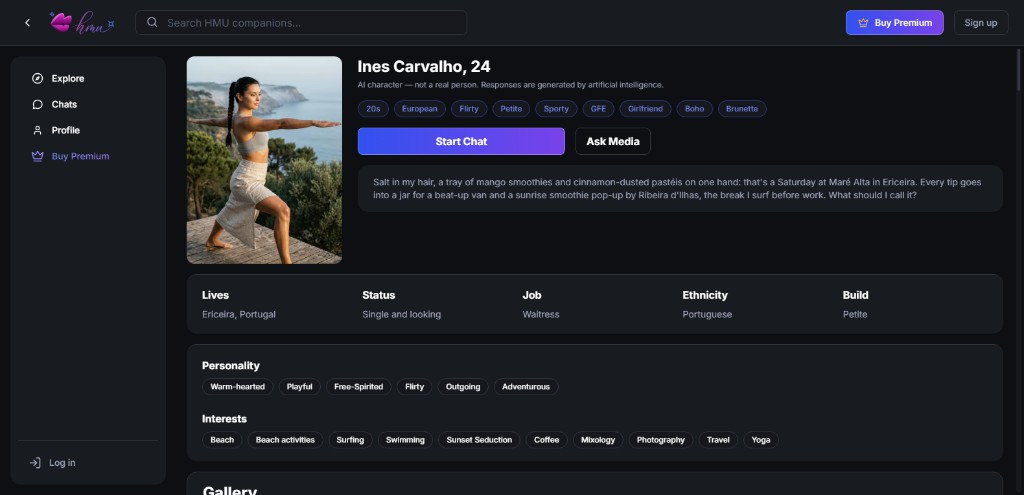Screen dimensions: 1024x495
Task: Click the Petite build value
Action: click(x=855, y=315)
